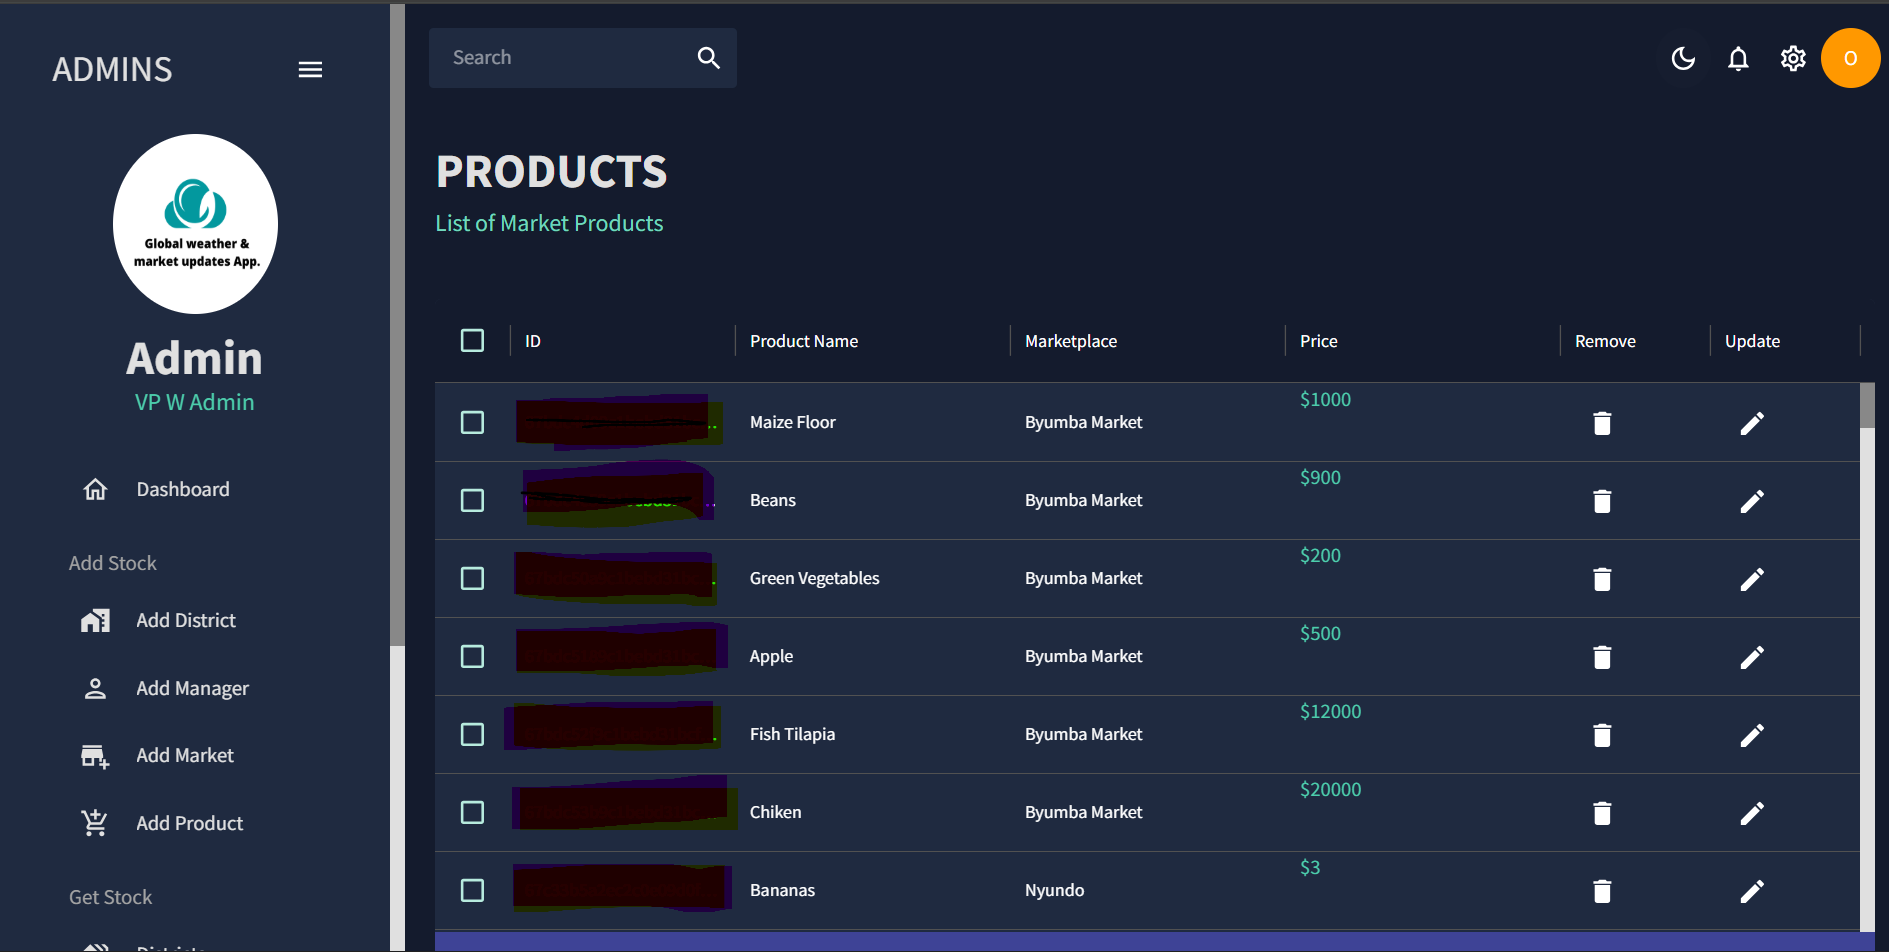The width and height of the screenshot is (1889, 952).
Task: Update the Bananas product entry
Action: pos(1752,891)
